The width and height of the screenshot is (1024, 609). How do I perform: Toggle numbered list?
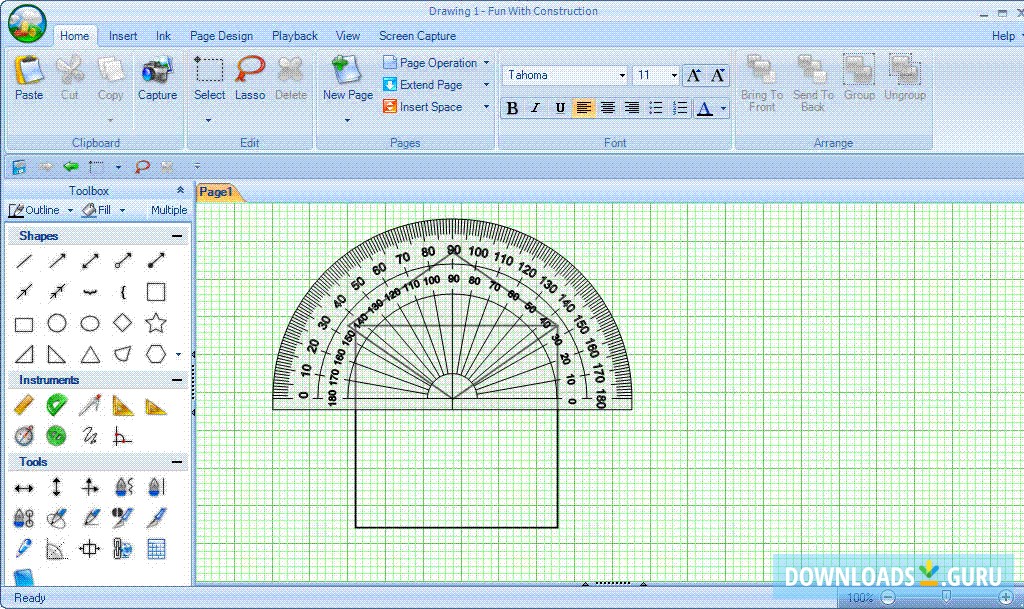click(680, 108)
